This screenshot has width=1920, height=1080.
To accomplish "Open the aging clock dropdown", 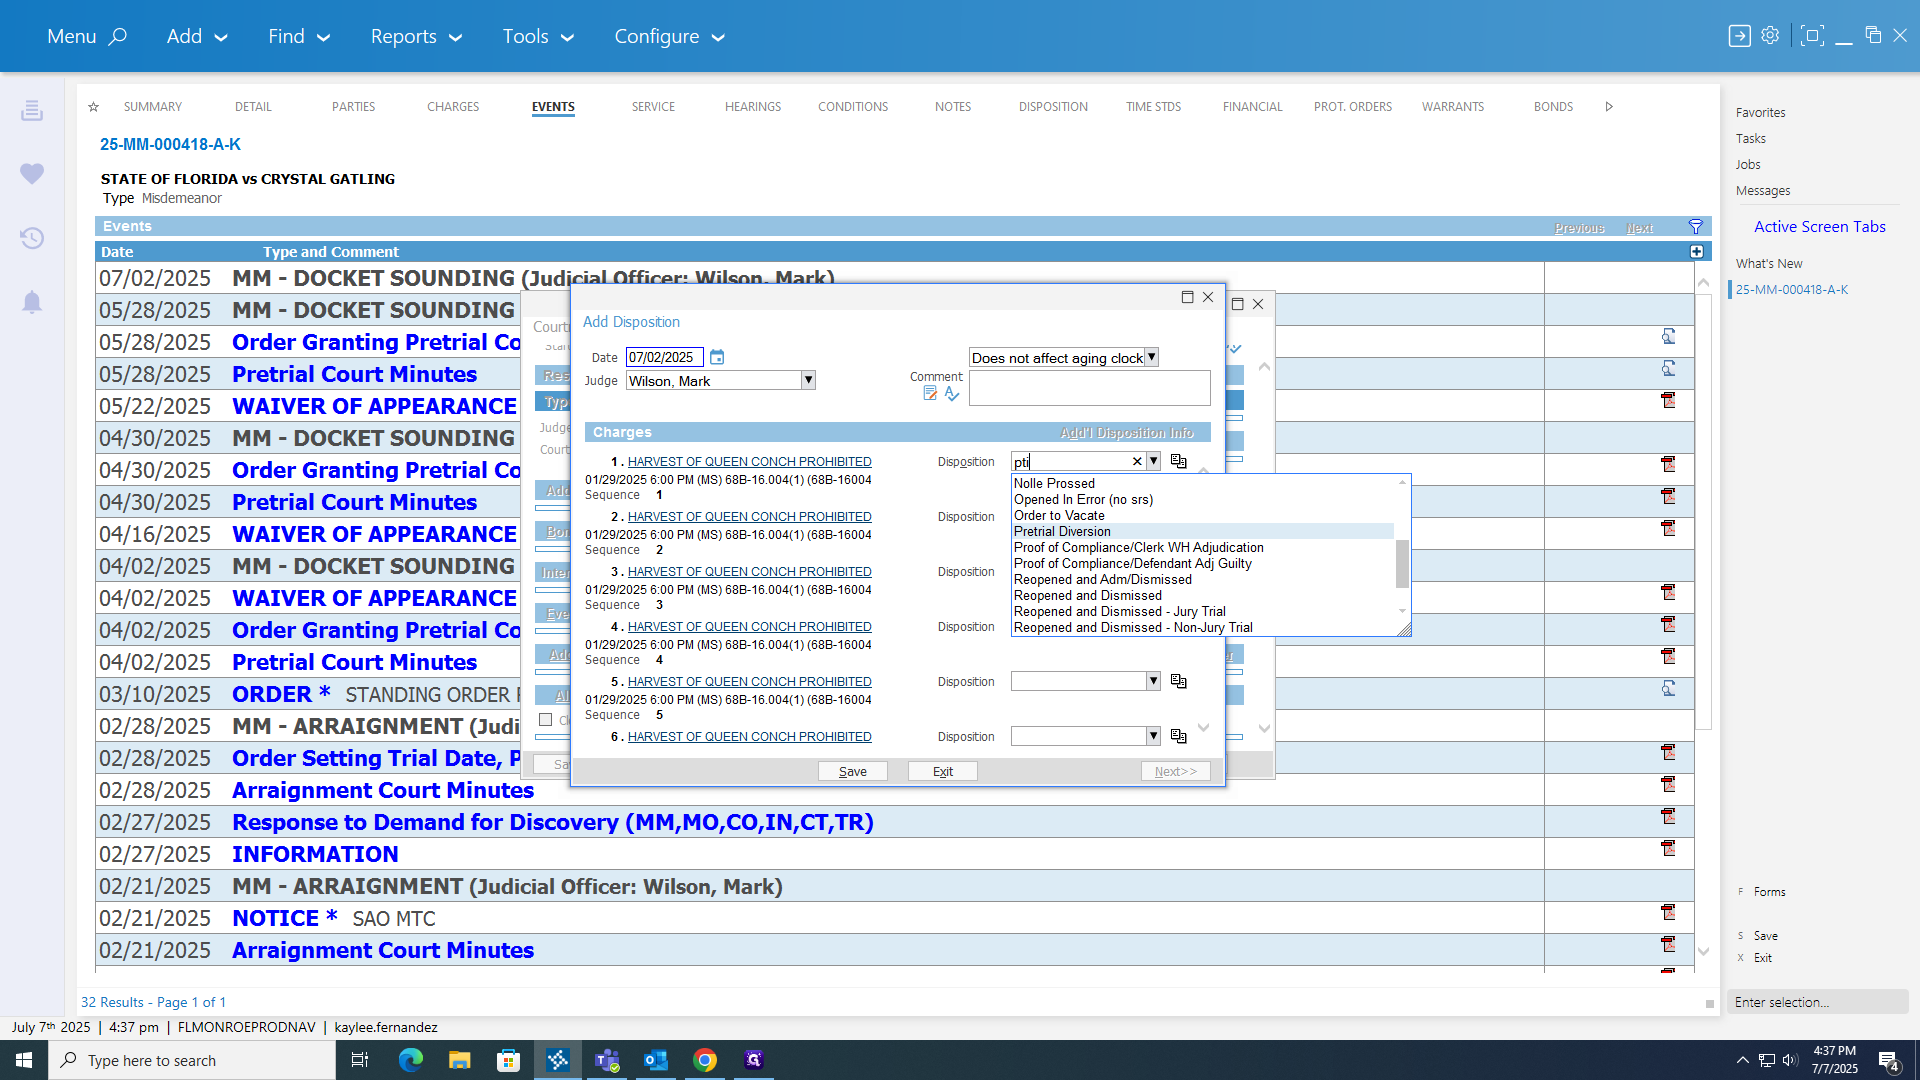I will click(x=1152, y=358).
